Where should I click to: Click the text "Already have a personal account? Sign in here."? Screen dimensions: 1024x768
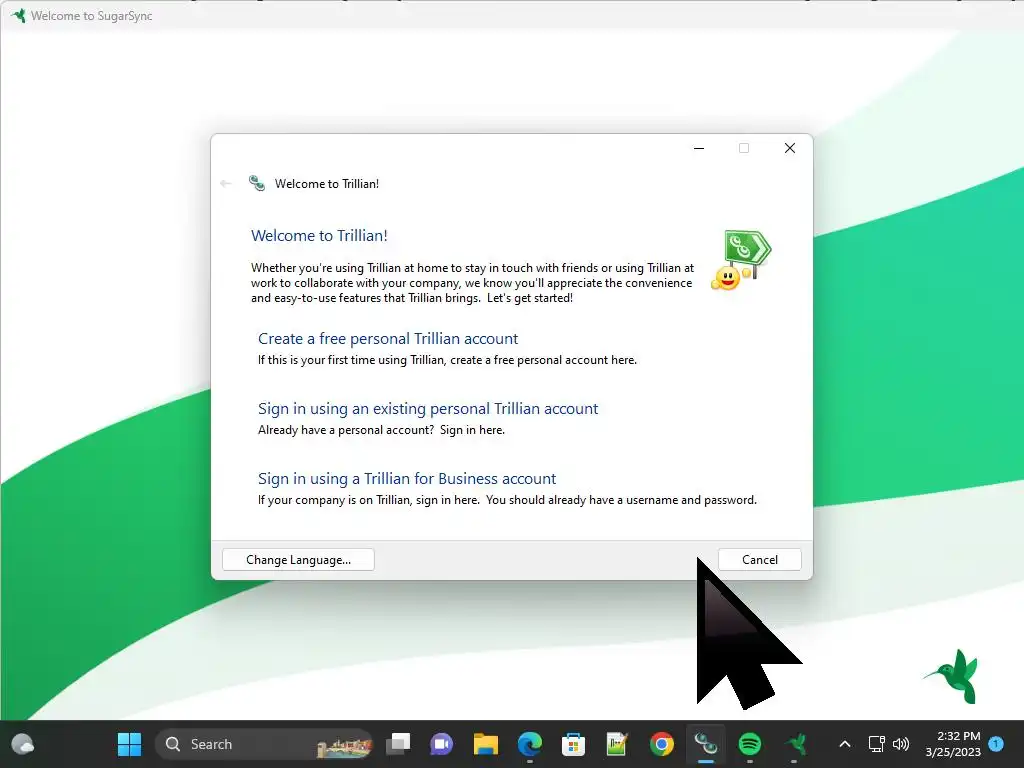click(381, 430)
